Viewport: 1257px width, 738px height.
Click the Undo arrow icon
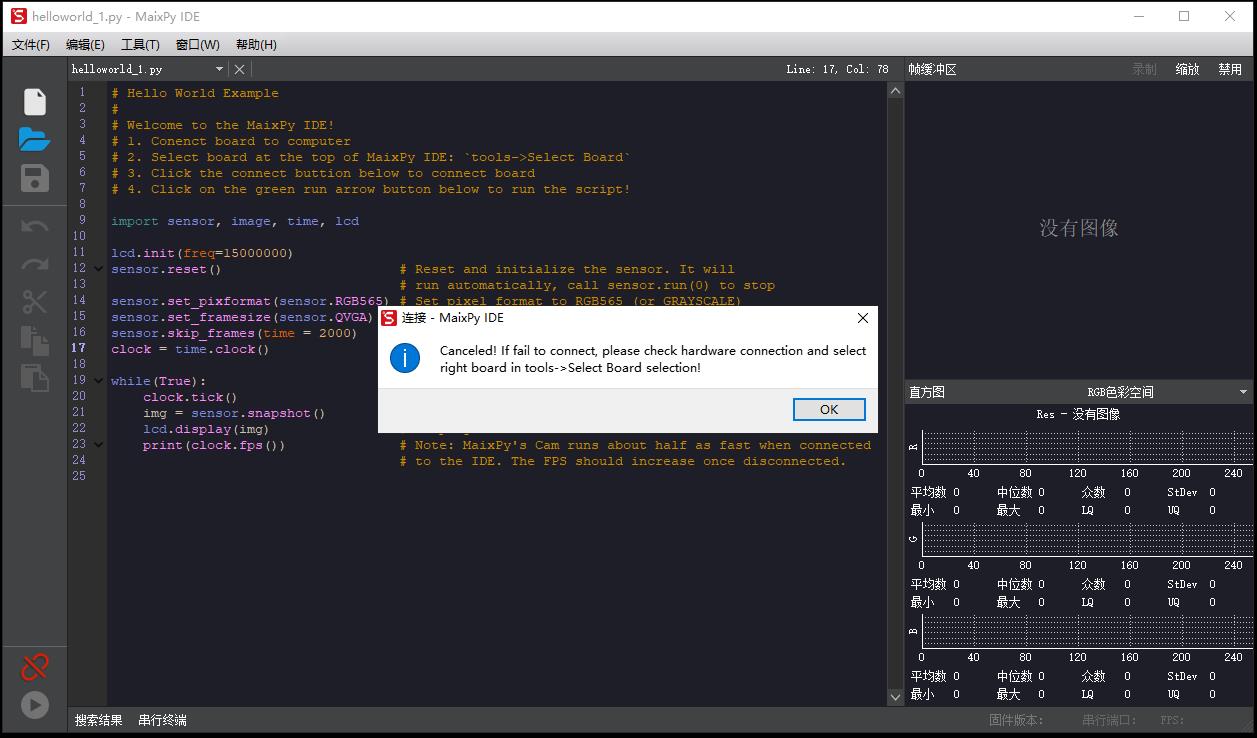(35, 226)
